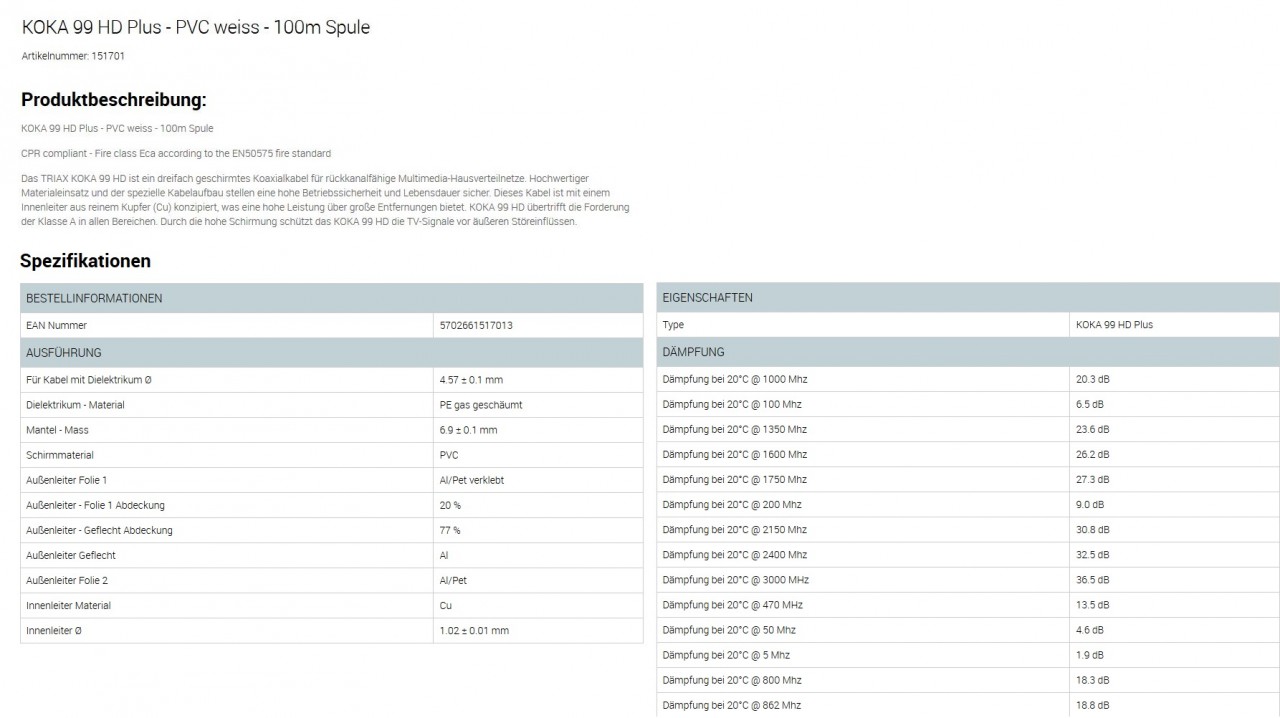This screenshot has height=718, width=1280.
Task: Select the 36.5 dB attenuation value
Action: point(1092,580)
